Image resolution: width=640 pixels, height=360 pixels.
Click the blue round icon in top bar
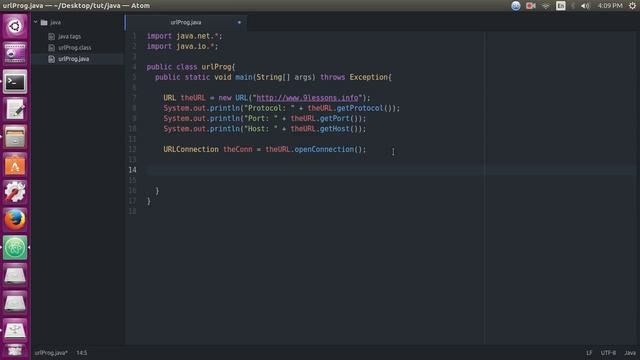coord(516,6)
